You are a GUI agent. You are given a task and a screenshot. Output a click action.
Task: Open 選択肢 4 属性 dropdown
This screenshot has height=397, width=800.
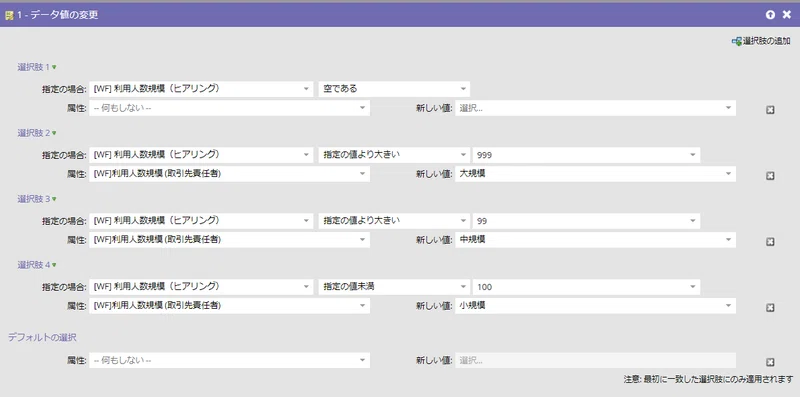pos(229,306)
